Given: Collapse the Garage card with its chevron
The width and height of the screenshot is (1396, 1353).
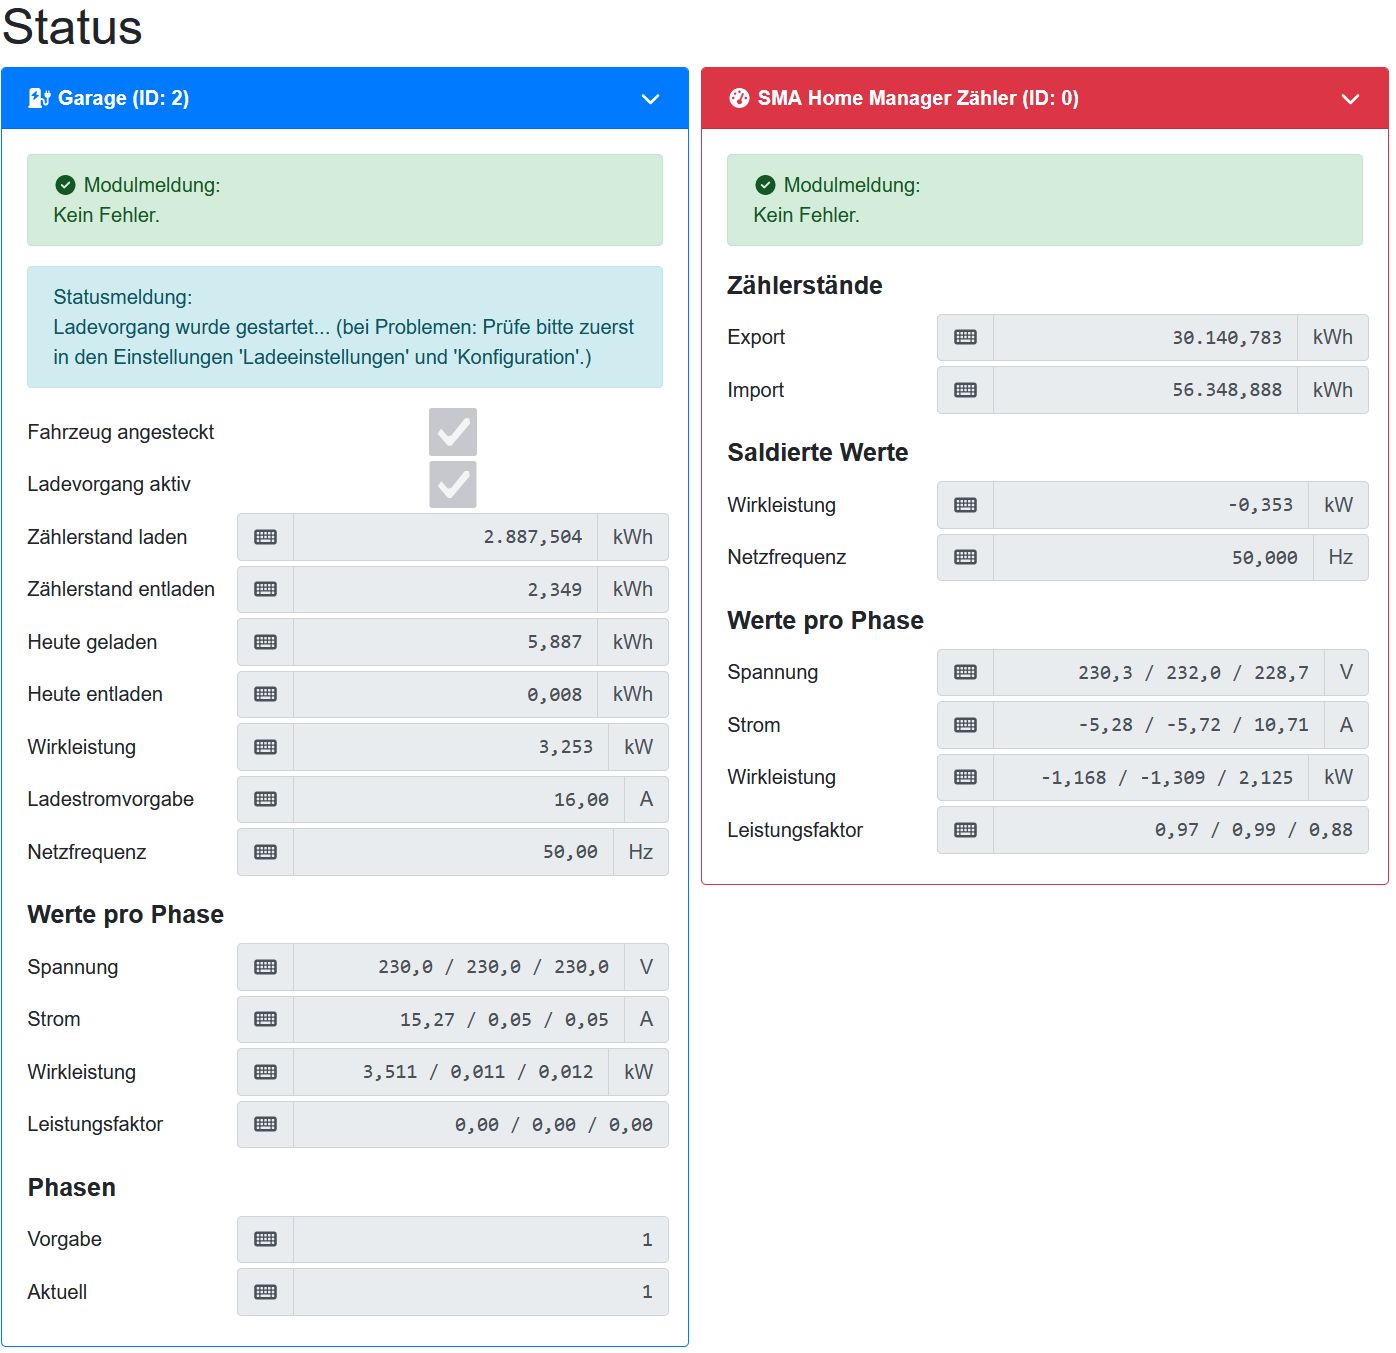Looking at the screenshot, I should (650, 99).
